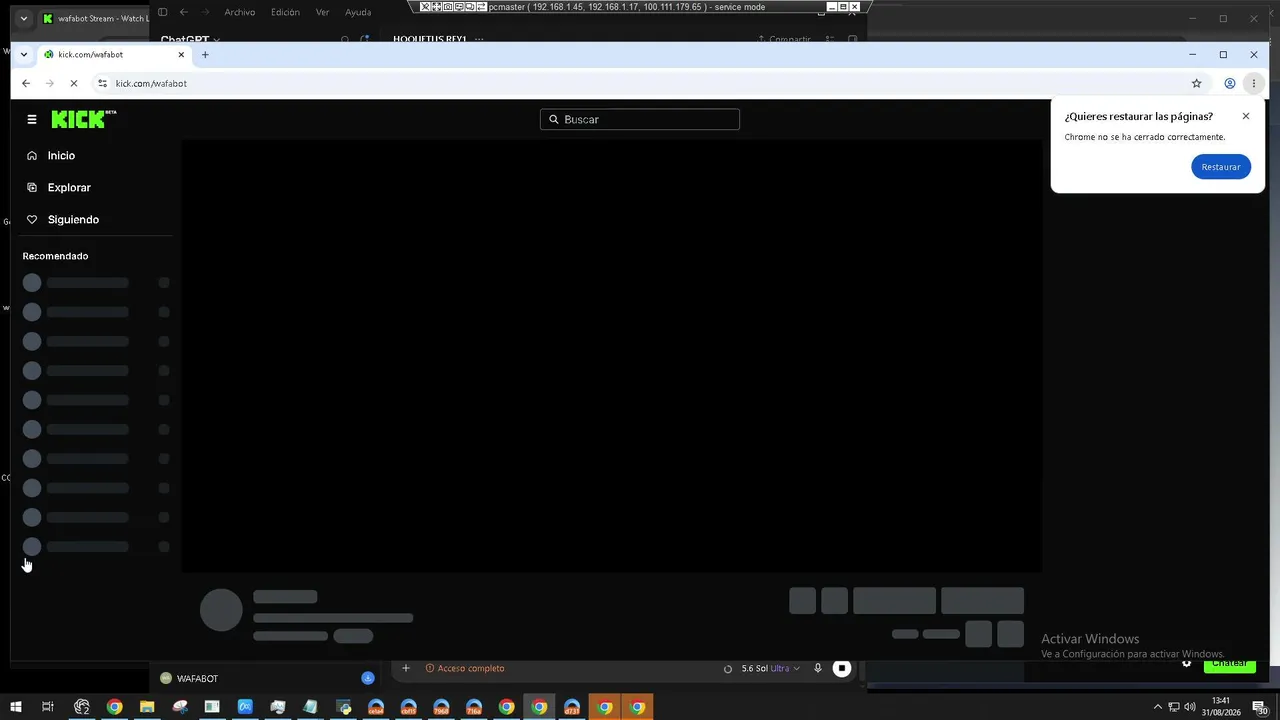Open File Explorer from taskbar
Screen dimensions: 1280x720
(147, 707)
